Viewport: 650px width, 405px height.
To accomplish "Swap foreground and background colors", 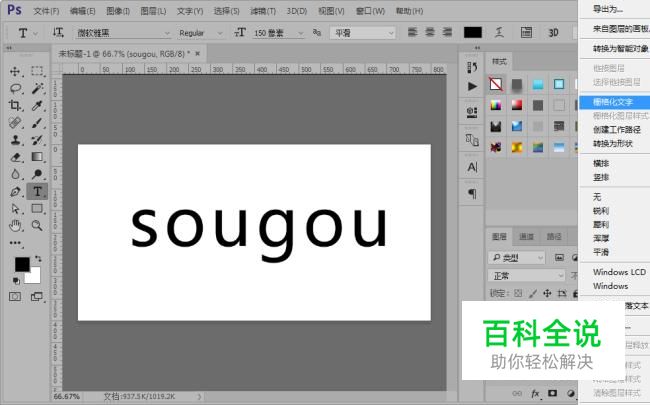I will pyautogui.click(x=38, y=259).
